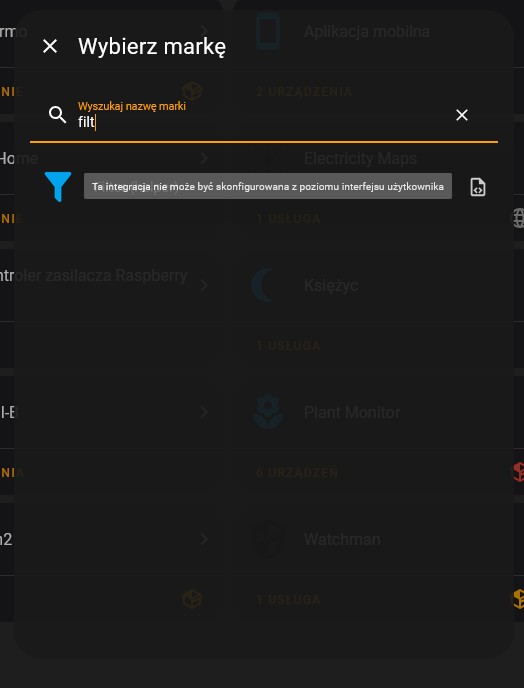Expand chevron beside the Home card

click(x=204, y=158)
